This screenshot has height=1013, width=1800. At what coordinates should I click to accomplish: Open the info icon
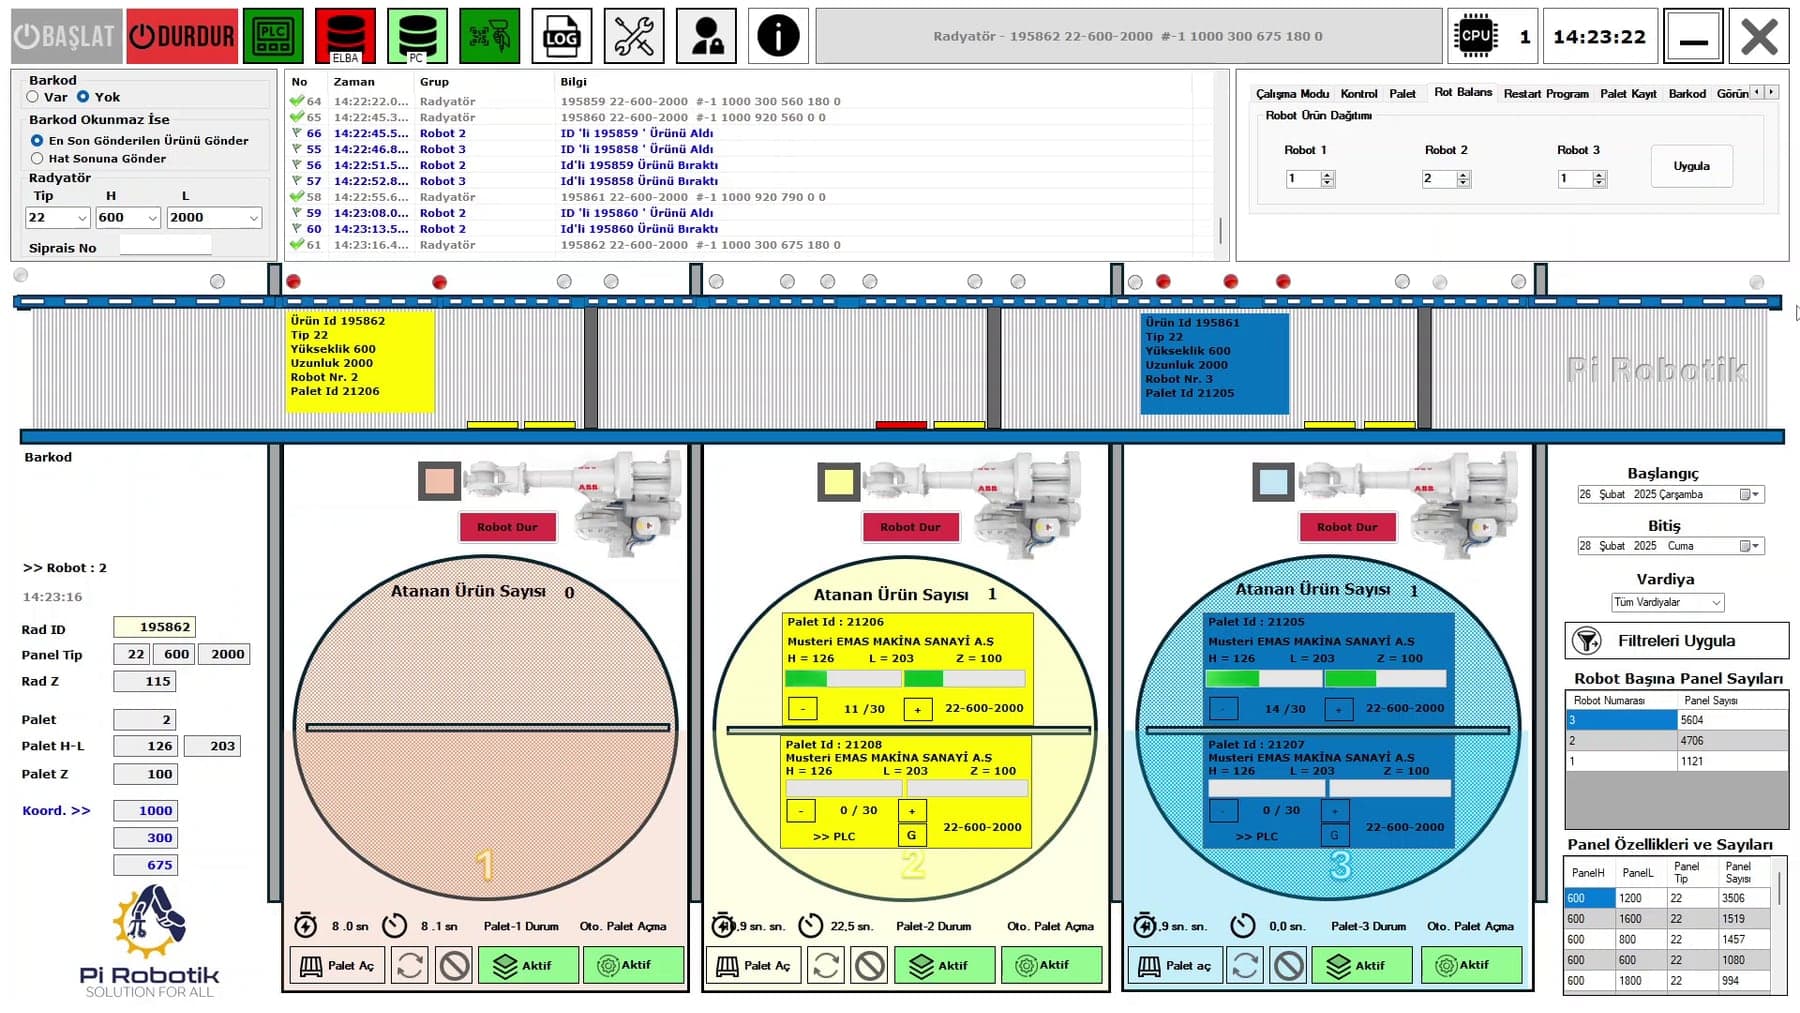(x=778, y=36)
